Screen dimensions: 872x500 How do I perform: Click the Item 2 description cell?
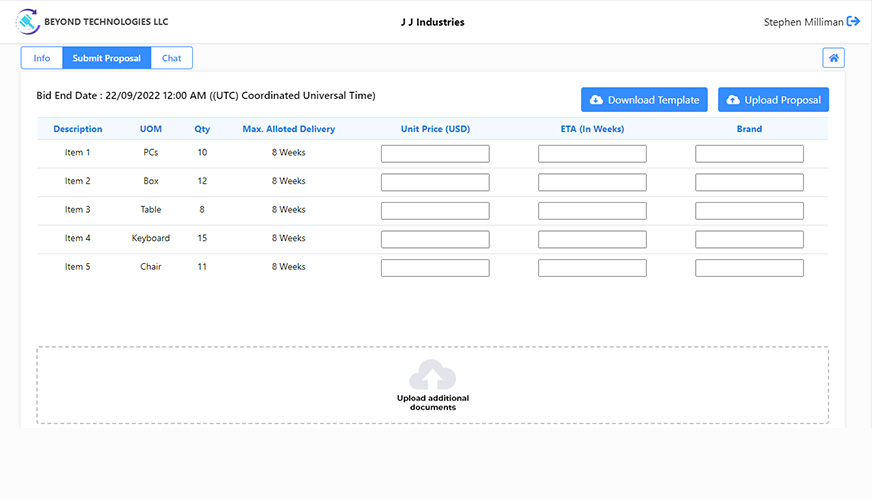point(77,181)
